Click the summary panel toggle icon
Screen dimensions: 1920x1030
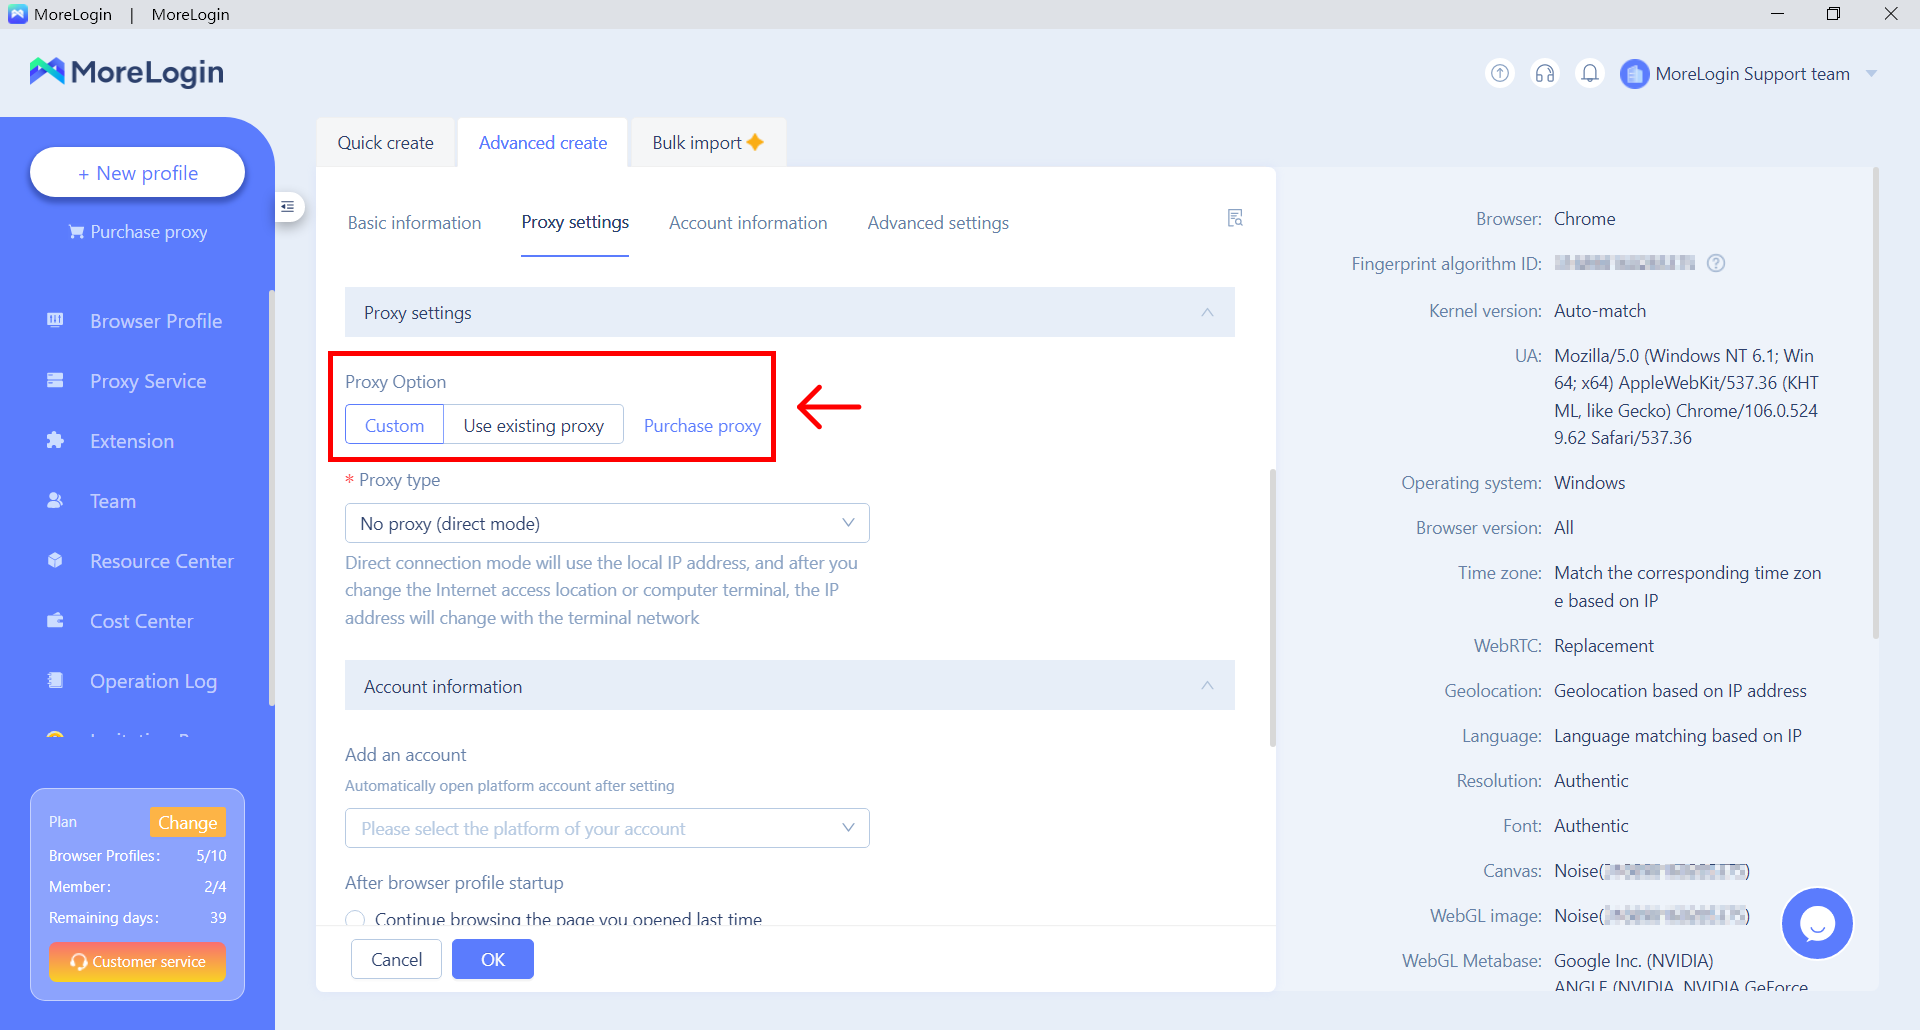coord(1235,218)
